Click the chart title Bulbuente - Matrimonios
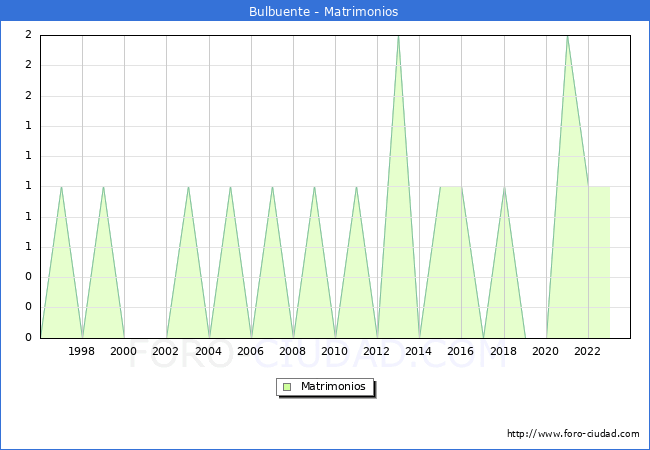Screen dimensions: 650x450 click(324, 12)
